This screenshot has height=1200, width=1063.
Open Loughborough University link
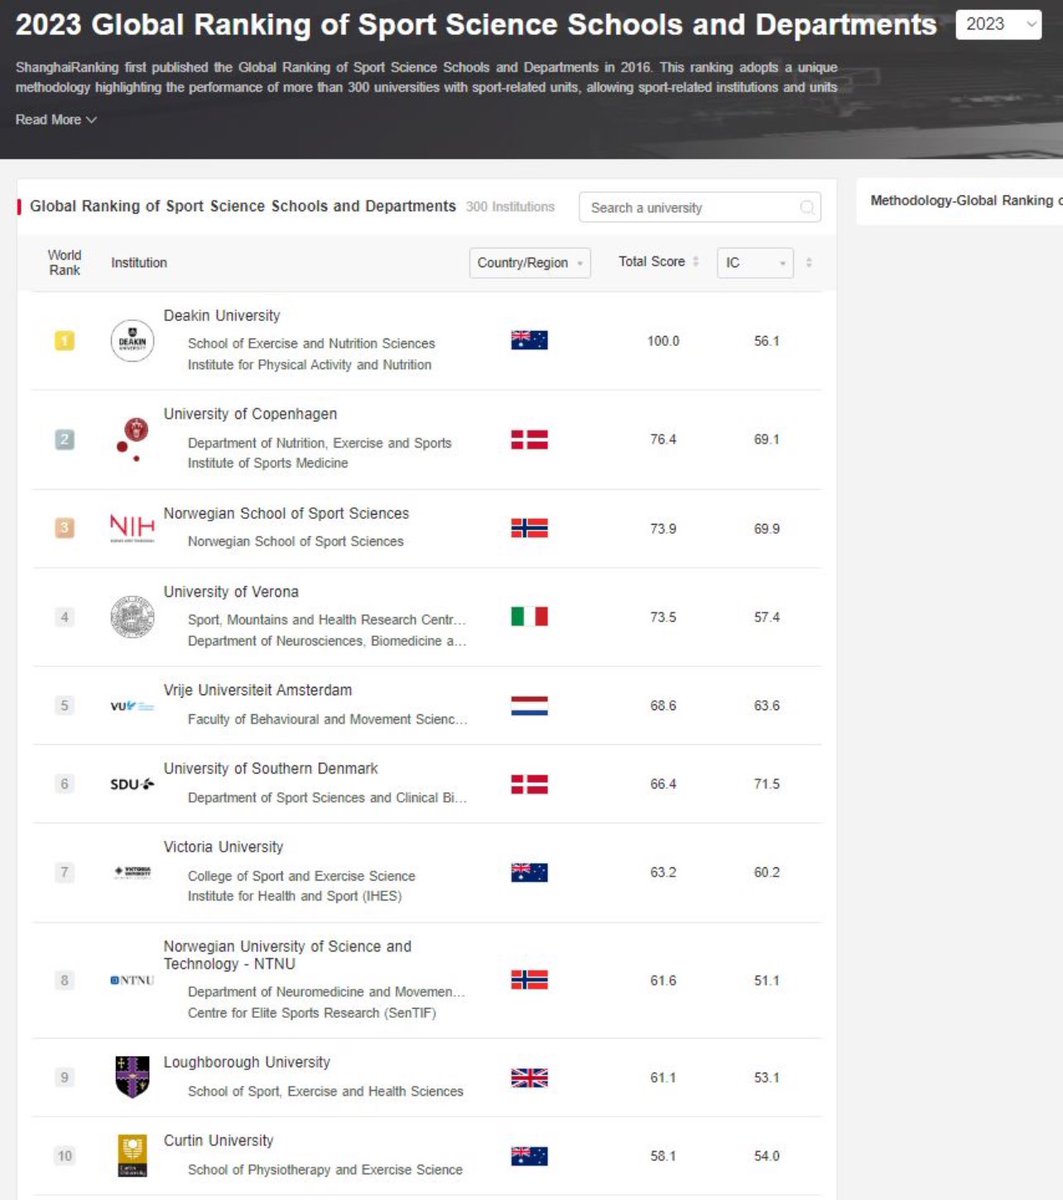coord(247,1062)
